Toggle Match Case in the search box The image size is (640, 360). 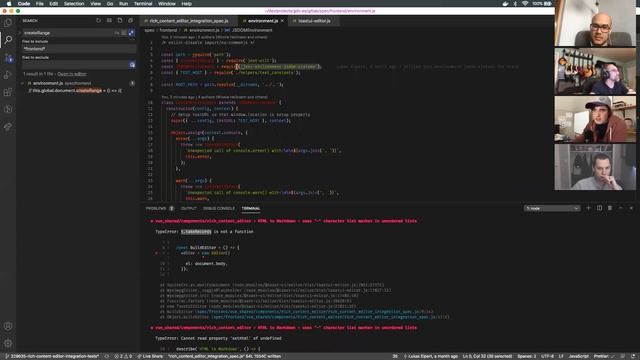tap(116, 33)
